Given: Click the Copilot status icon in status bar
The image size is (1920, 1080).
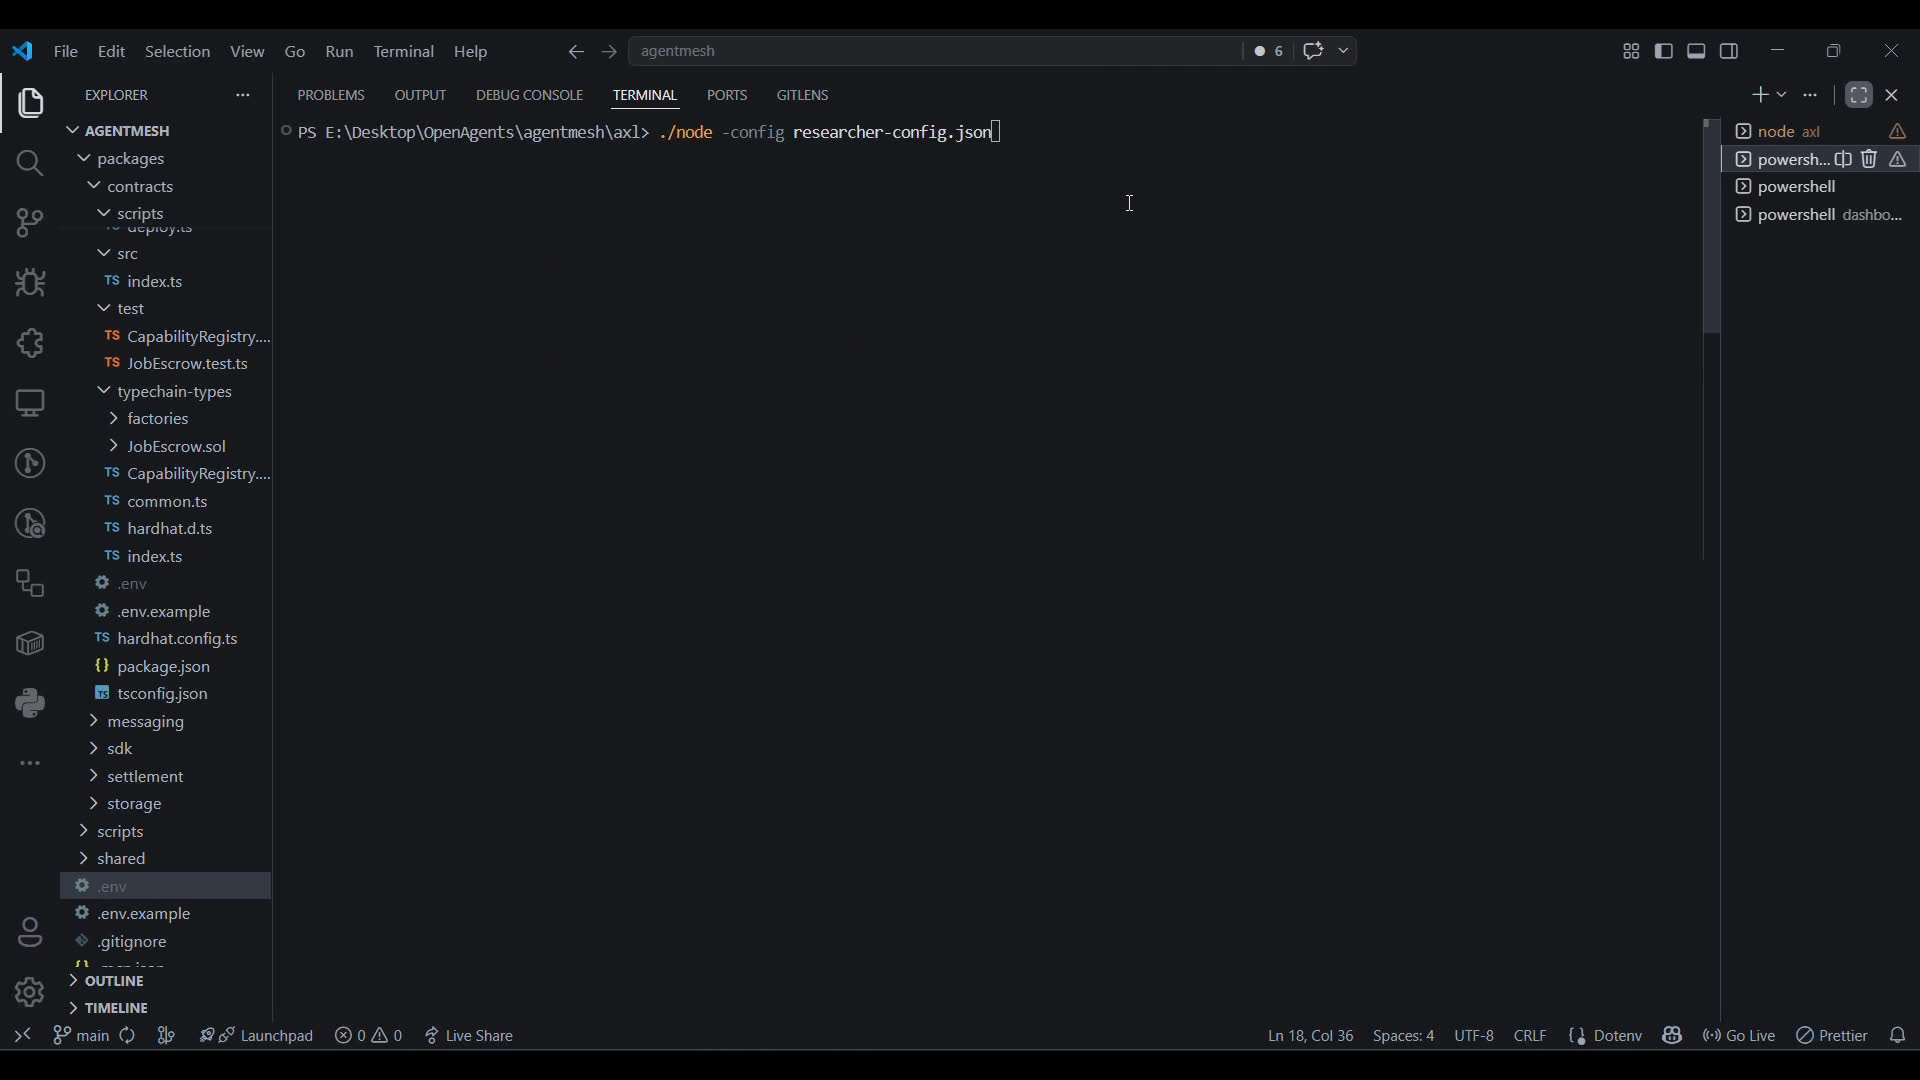Looking at the screenshot, I should [1672, 1036].
